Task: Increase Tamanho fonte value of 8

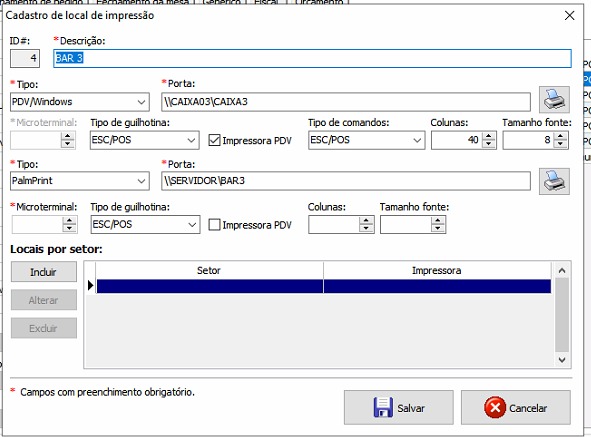Action: [x=560, y=136]
